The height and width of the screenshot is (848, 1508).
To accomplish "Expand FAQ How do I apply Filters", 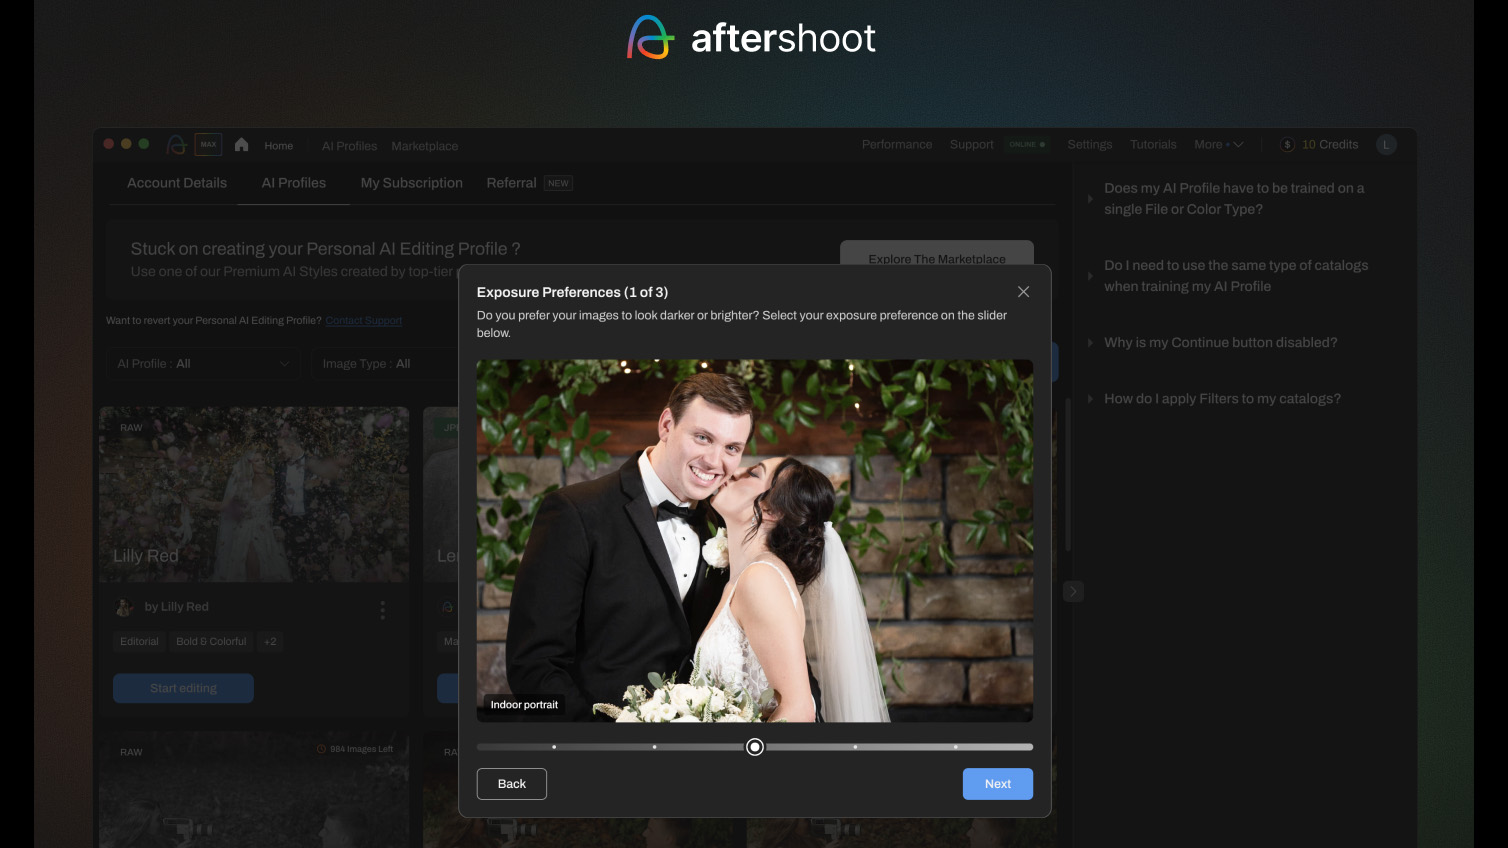I will (x=1222, y=398).
